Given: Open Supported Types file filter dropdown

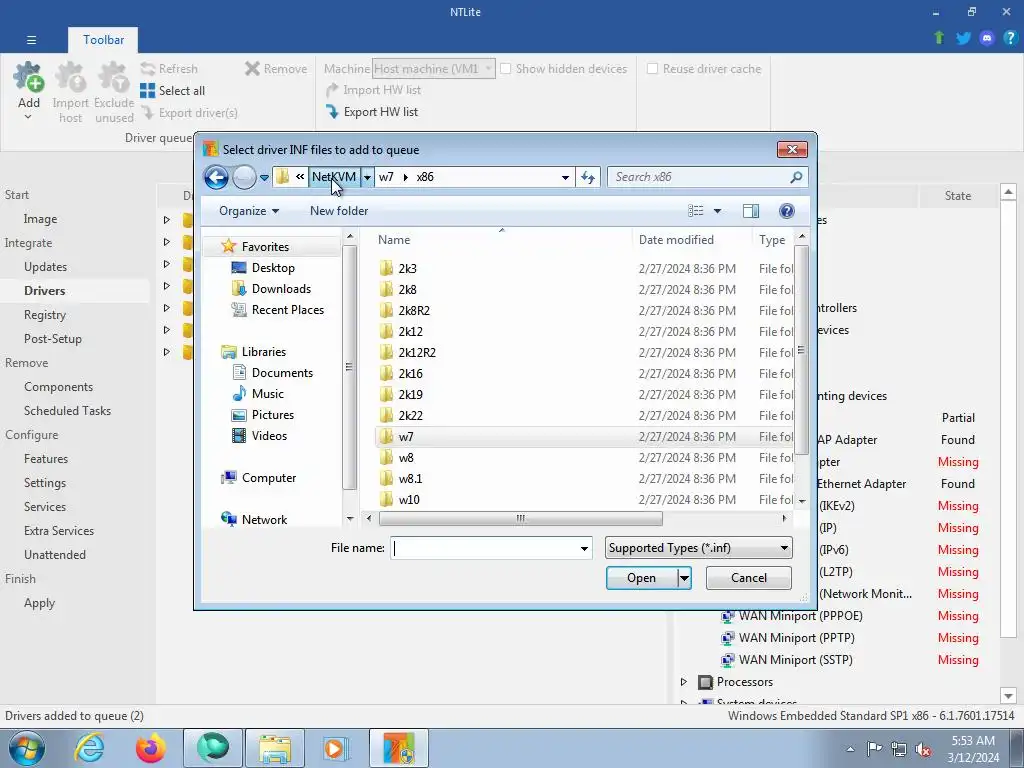Looking at the screenshot, I should click(699, 548).
